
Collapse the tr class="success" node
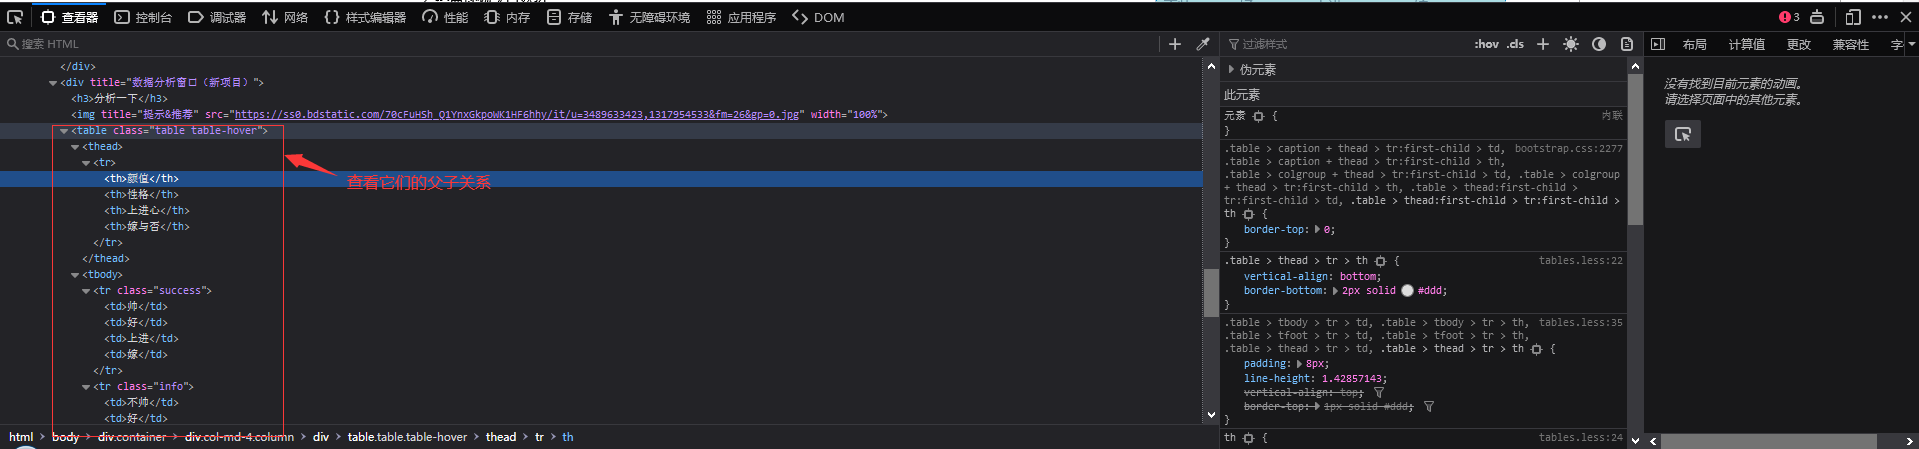click(86, 291)
